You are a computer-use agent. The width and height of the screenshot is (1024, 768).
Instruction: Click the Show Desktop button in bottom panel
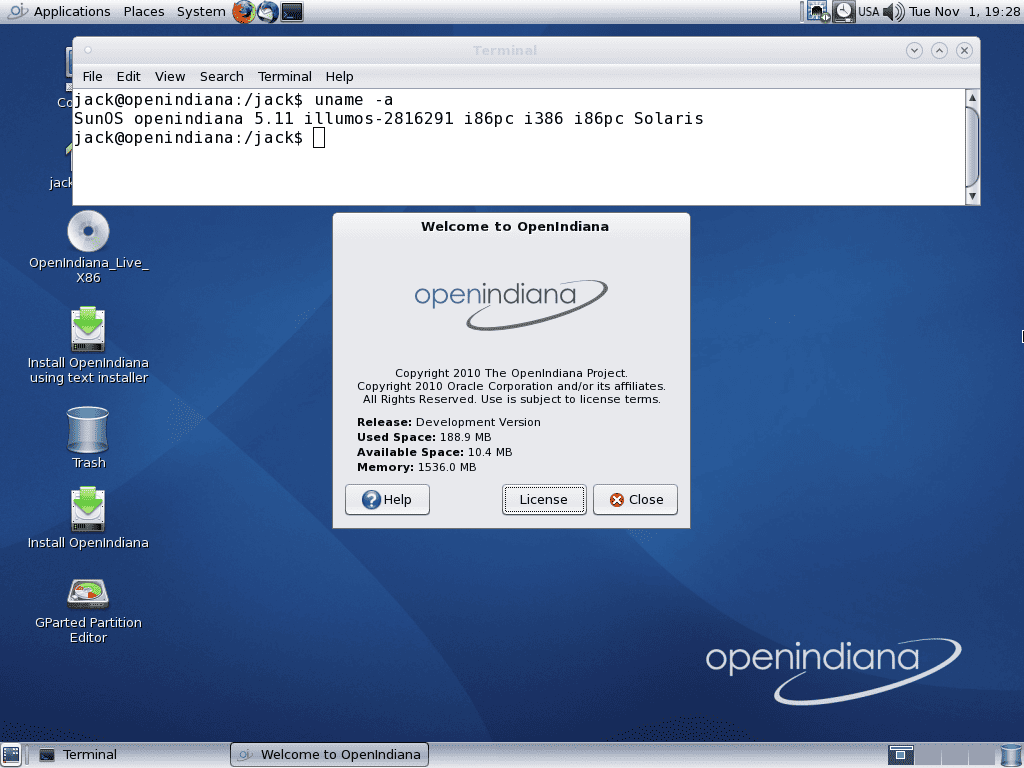(x=11, y=754)
